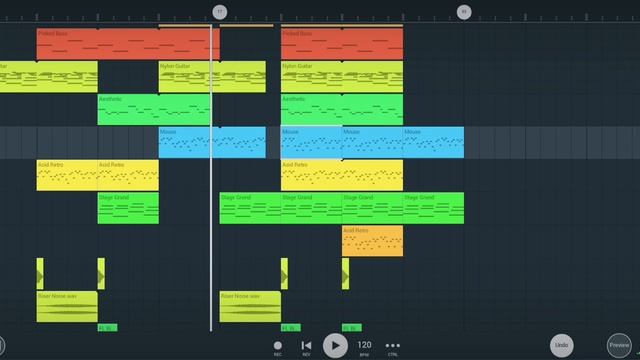640x360 pixels.
Task: Click the tan marker bar above the second Picked Bass clip
Action: (342, 25)
